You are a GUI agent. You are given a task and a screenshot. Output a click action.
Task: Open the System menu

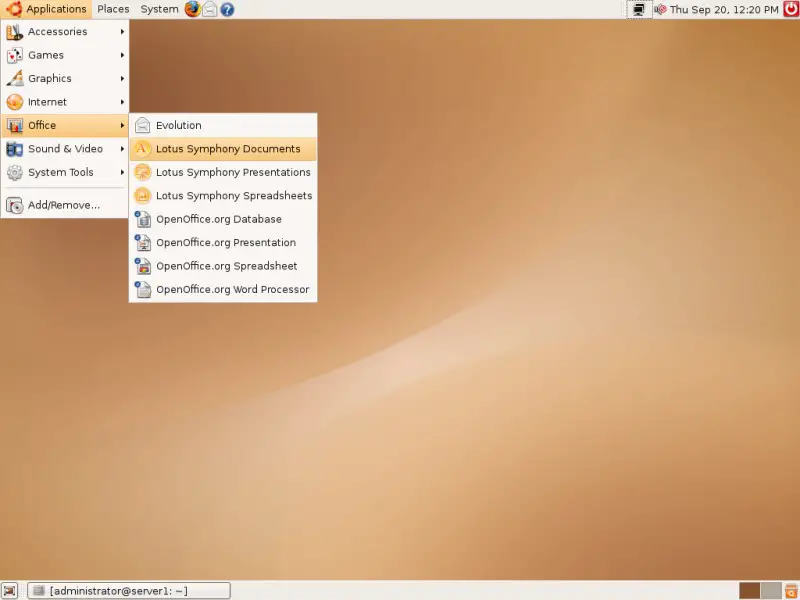point(159,9)
